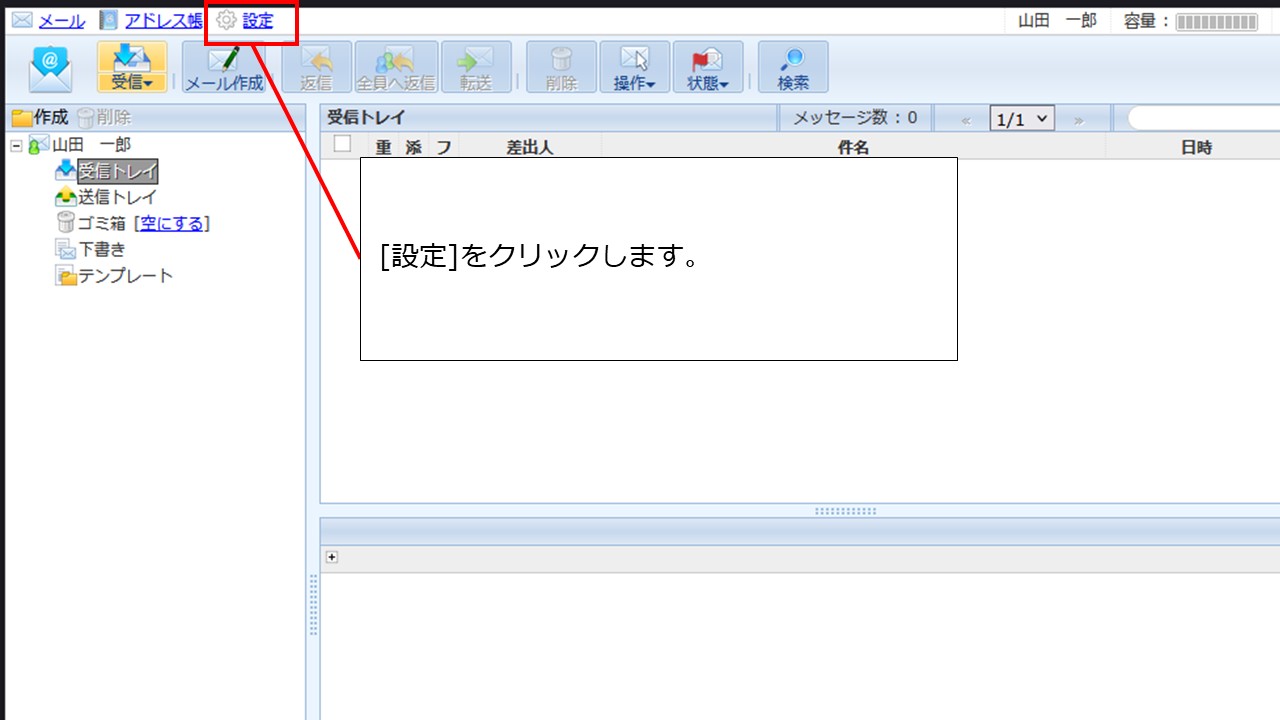The image size is (1280, 720).
Task: Check the select-all checkbox in the message list
Action: [341, 145]
